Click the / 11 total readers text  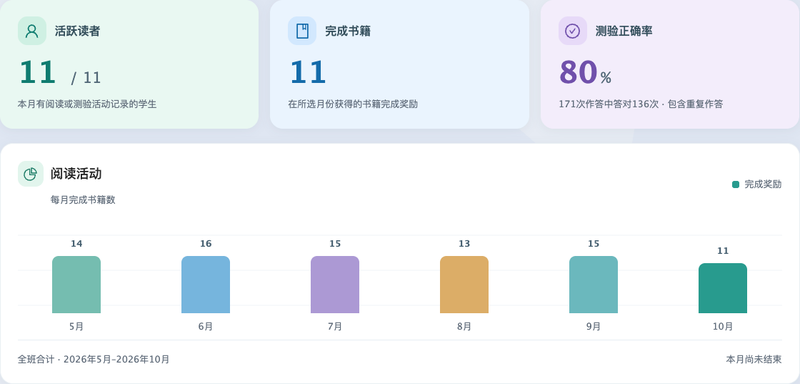point(86,78)
